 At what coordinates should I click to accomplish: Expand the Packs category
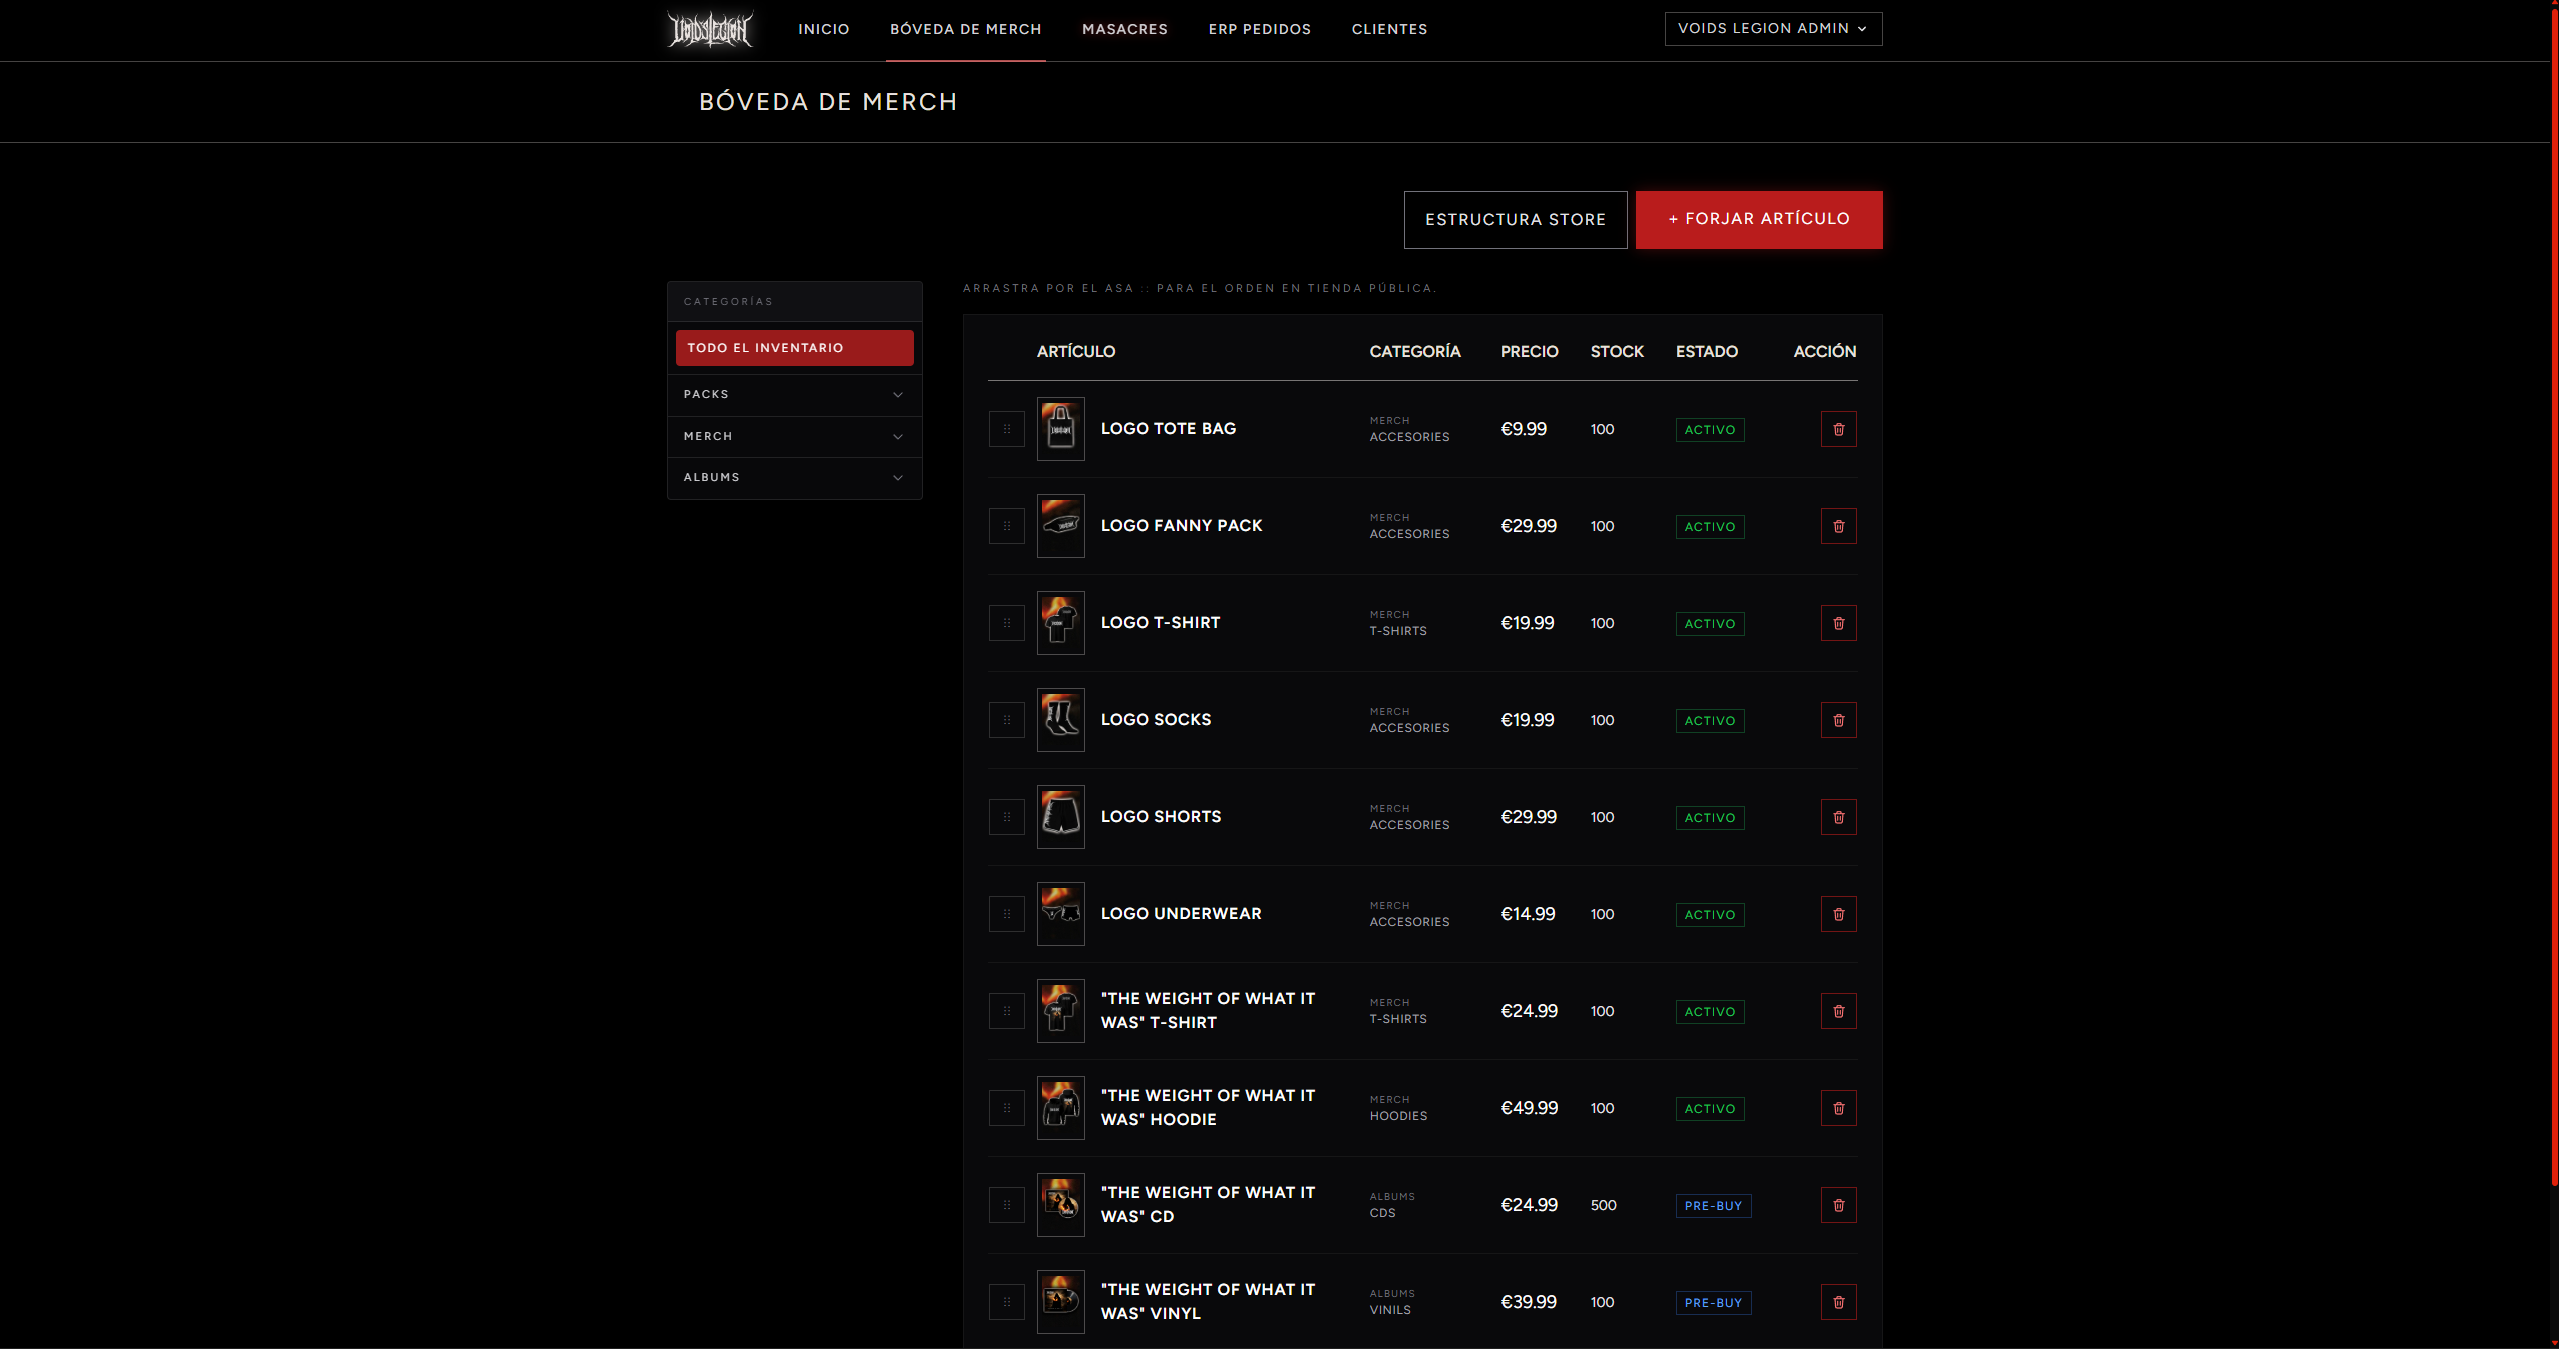[897, 394]
